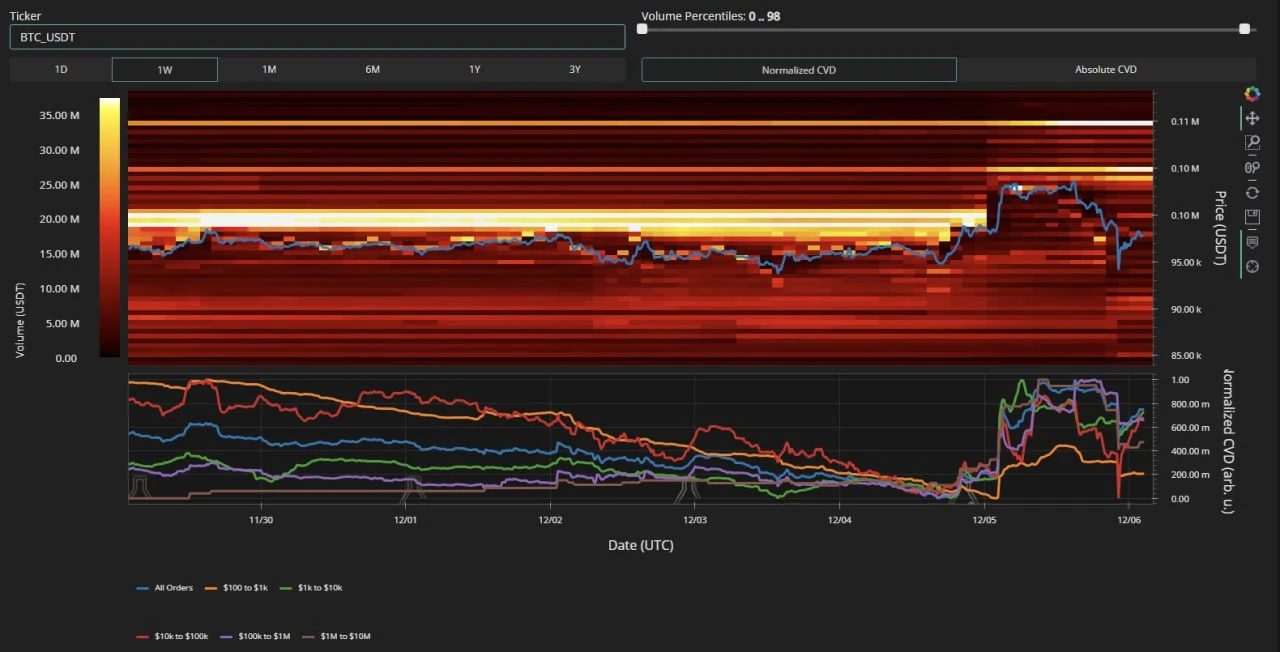Click the 200.00 m CVD tick label

point(1190,475)
